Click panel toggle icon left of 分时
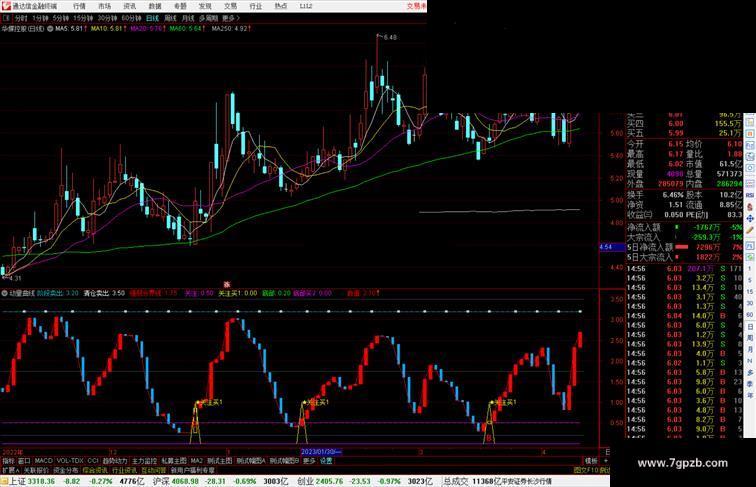The width and height of the screenshot is (756, 487). [x=6, y=18]
